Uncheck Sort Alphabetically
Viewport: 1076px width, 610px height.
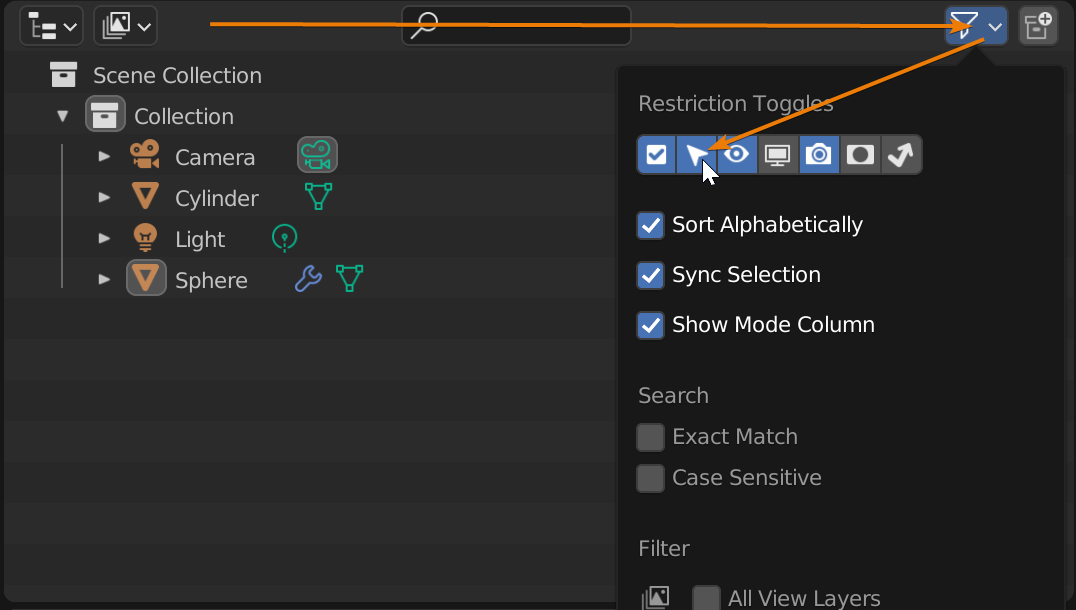(x=651, y=225)
